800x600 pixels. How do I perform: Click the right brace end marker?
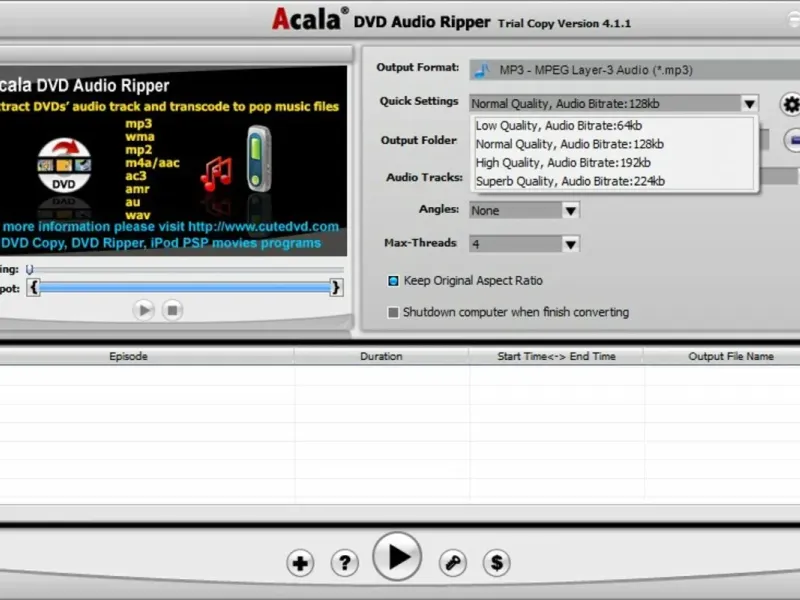point(336,287)
